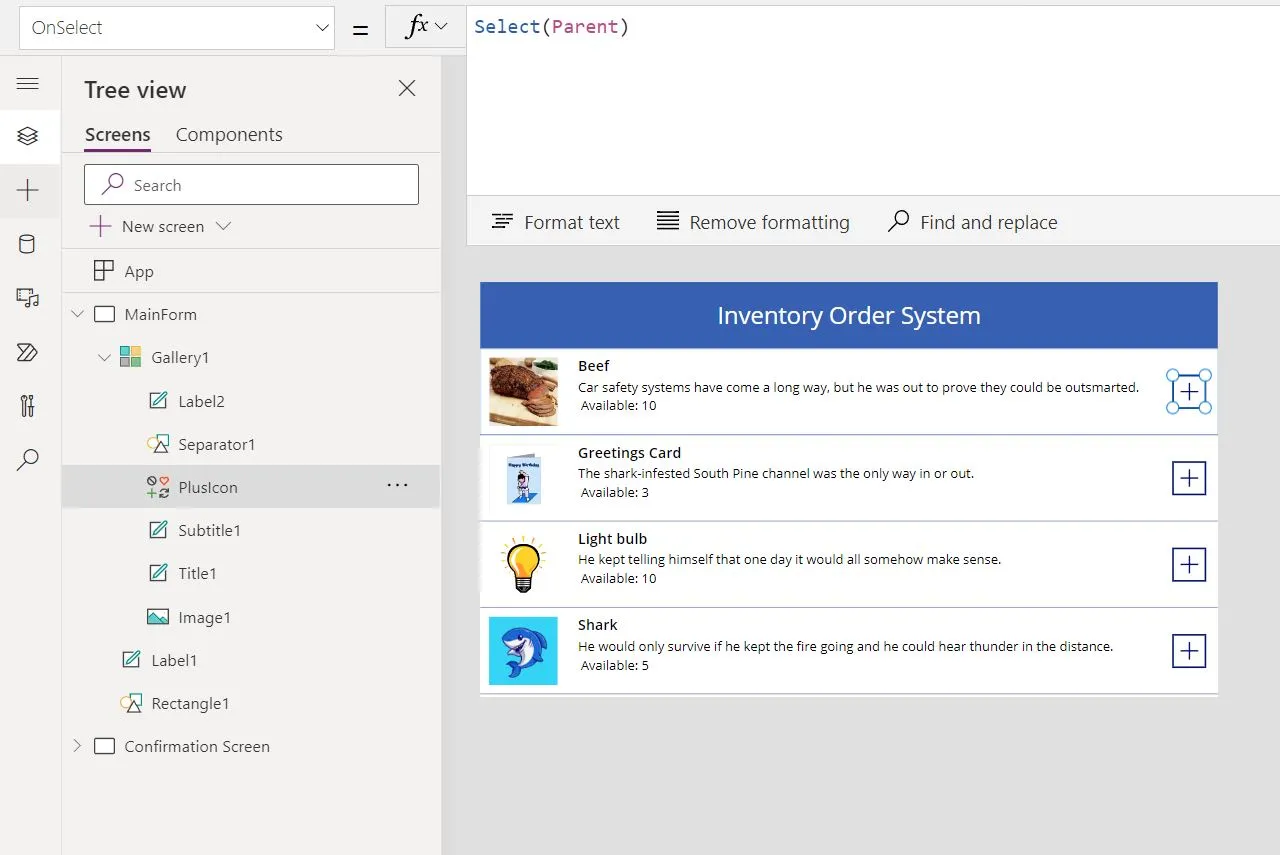Open the PlusIcon more options ellipsis
The height and width of the screenshot is (855, 1280).
pos(397,486)
